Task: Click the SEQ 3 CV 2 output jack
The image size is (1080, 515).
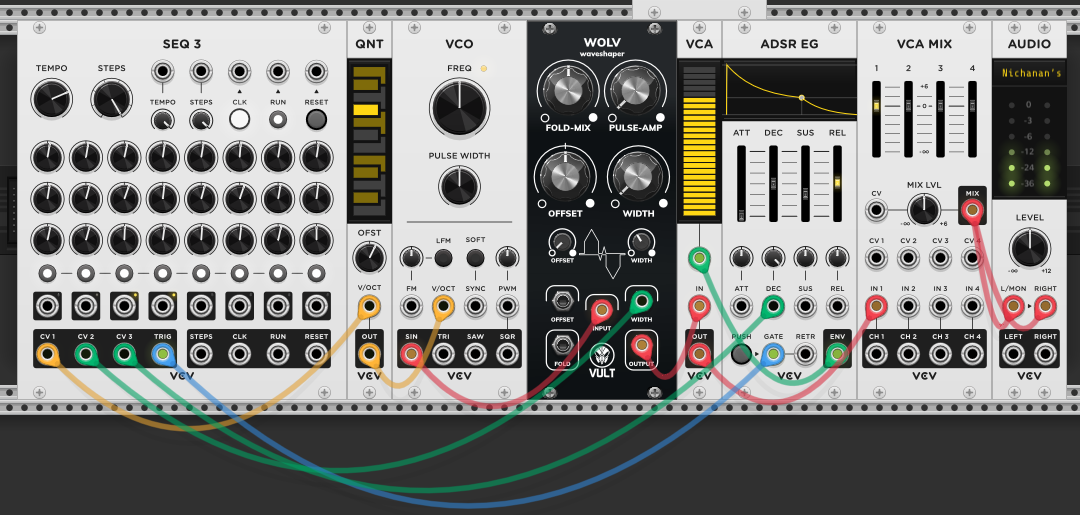Action: click(85, 355)
